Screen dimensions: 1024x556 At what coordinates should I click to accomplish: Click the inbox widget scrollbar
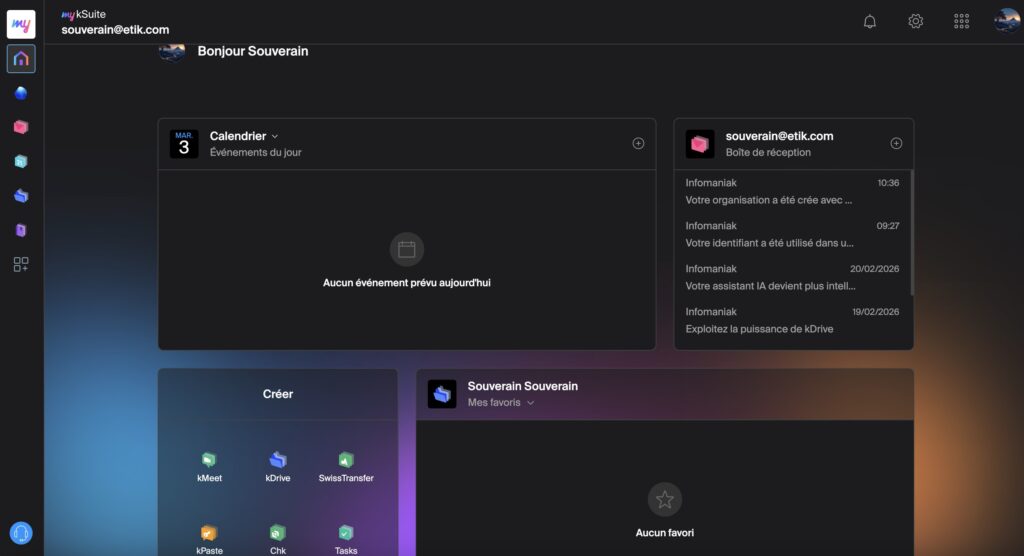coord(912,233)
